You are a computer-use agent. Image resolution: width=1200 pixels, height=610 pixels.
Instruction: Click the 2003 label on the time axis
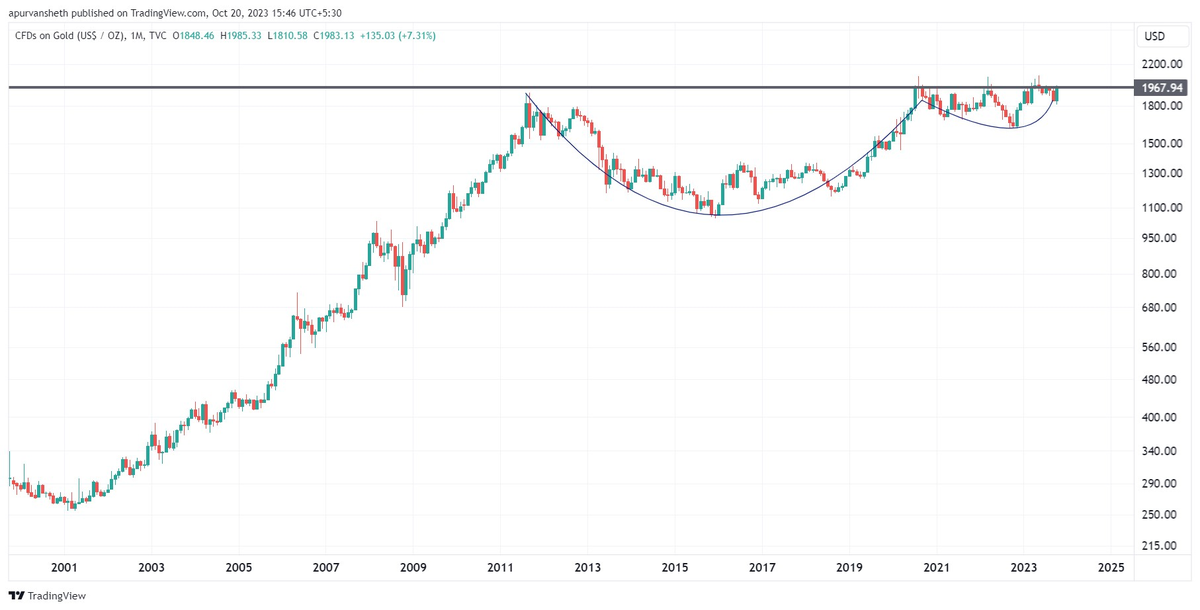point(151,568)
